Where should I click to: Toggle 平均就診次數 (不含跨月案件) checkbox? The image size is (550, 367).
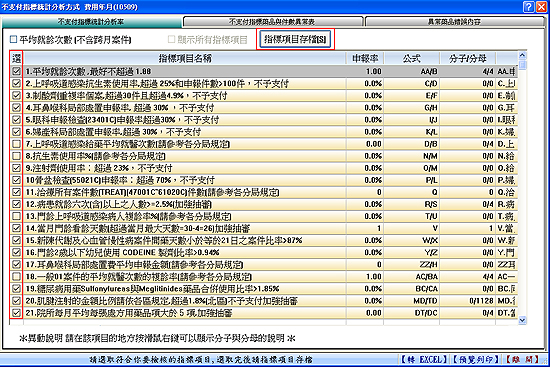coord(13,39)
